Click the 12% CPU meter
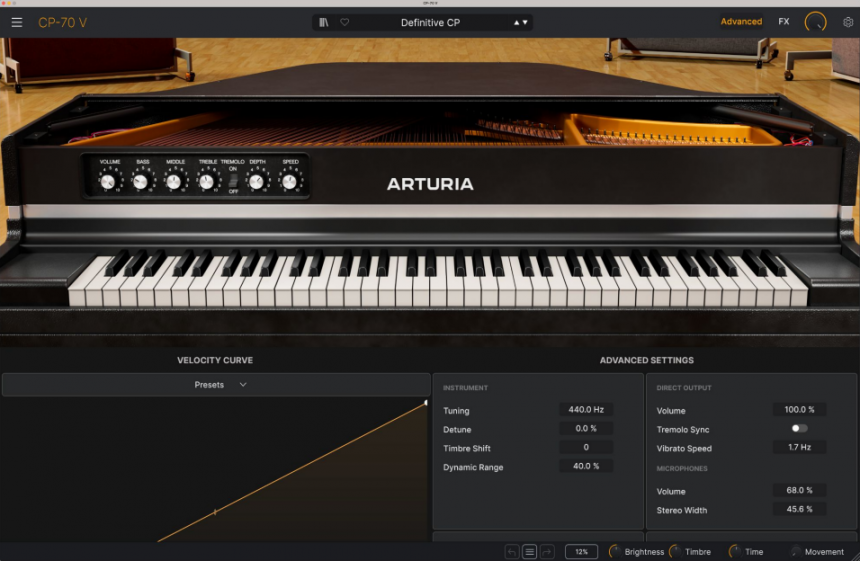This screenshot has width=860, height=561. pos(581,552)
